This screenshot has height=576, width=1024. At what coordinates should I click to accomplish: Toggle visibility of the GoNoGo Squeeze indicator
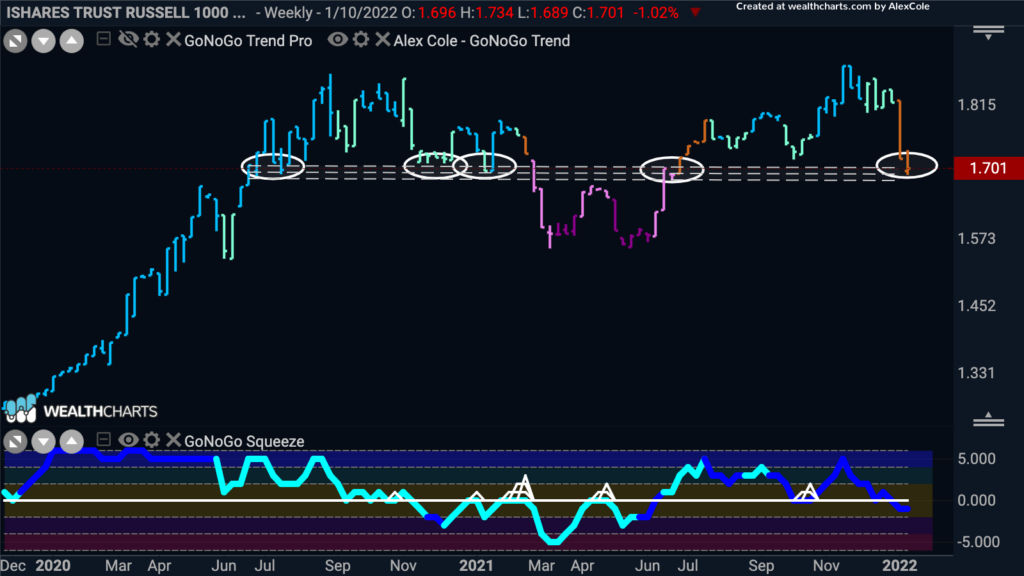pyautogui.click(x=128, y=440)
